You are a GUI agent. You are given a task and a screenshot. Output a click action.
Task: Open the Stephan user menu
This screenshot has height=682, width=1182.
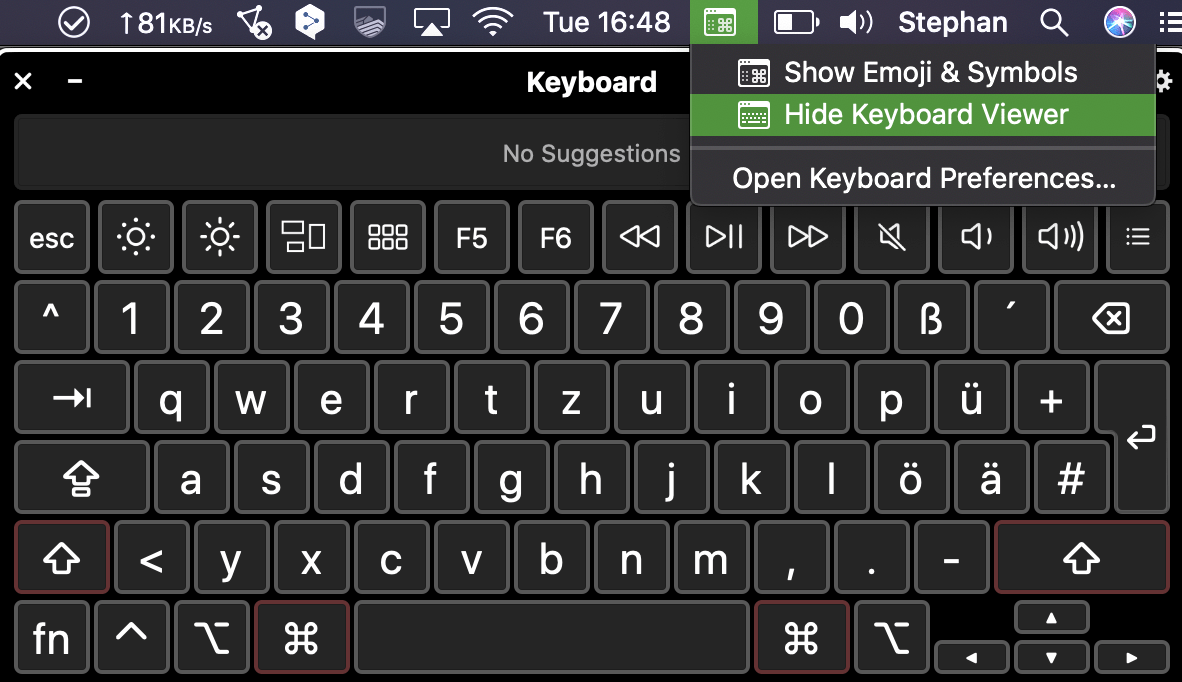pyautogui.click(x=953, y=23)
